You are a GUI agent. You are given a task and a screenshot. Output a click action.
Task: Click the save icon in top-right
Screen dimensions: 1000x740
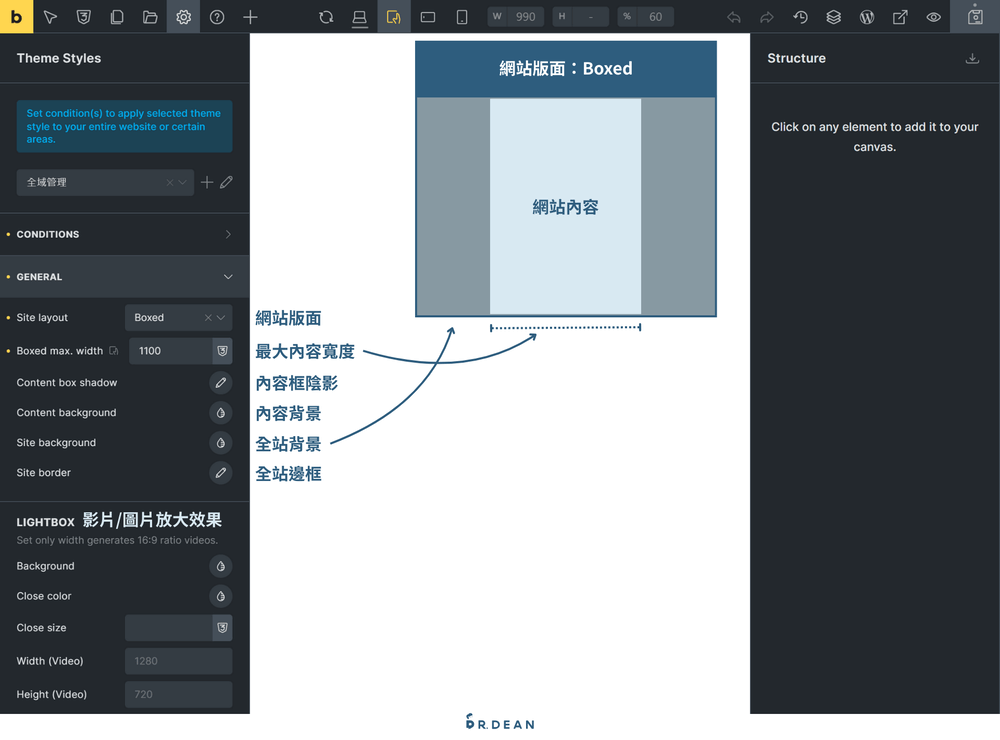975,17
